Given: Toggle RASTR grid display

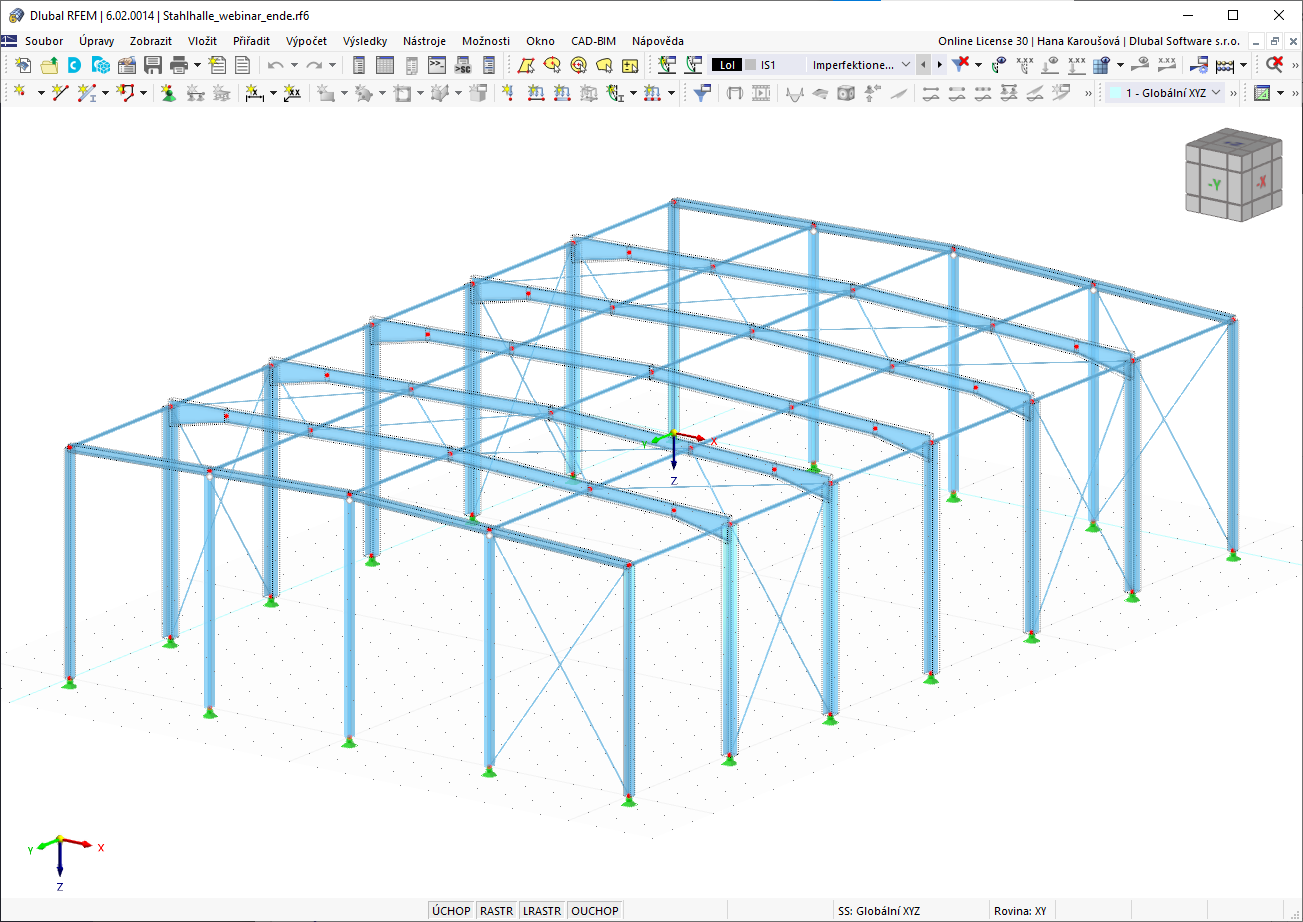Looking at the screenshot, I should (497, 911).
